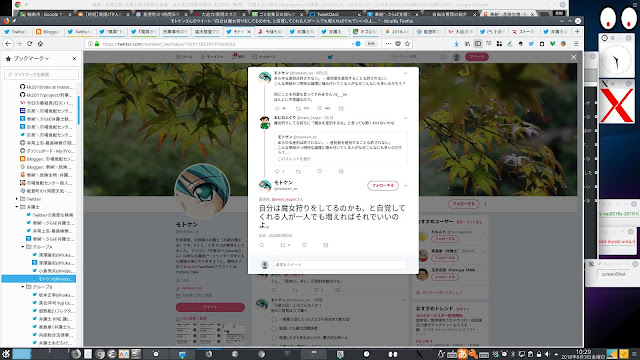Viewport: 640px width, 360px height.
Task: Save page to Pocket icon
Action: tap(398, 44)
